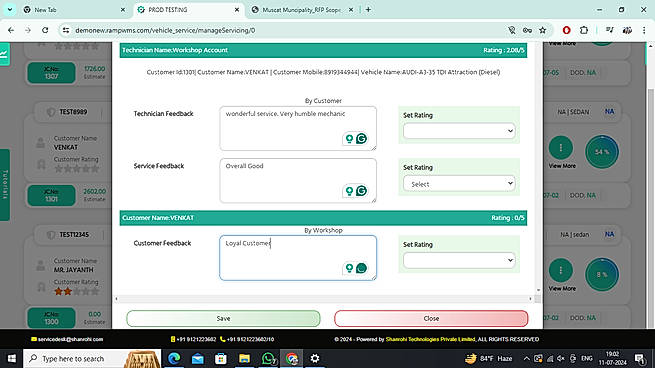Open the Opera red extension icon

566,30
